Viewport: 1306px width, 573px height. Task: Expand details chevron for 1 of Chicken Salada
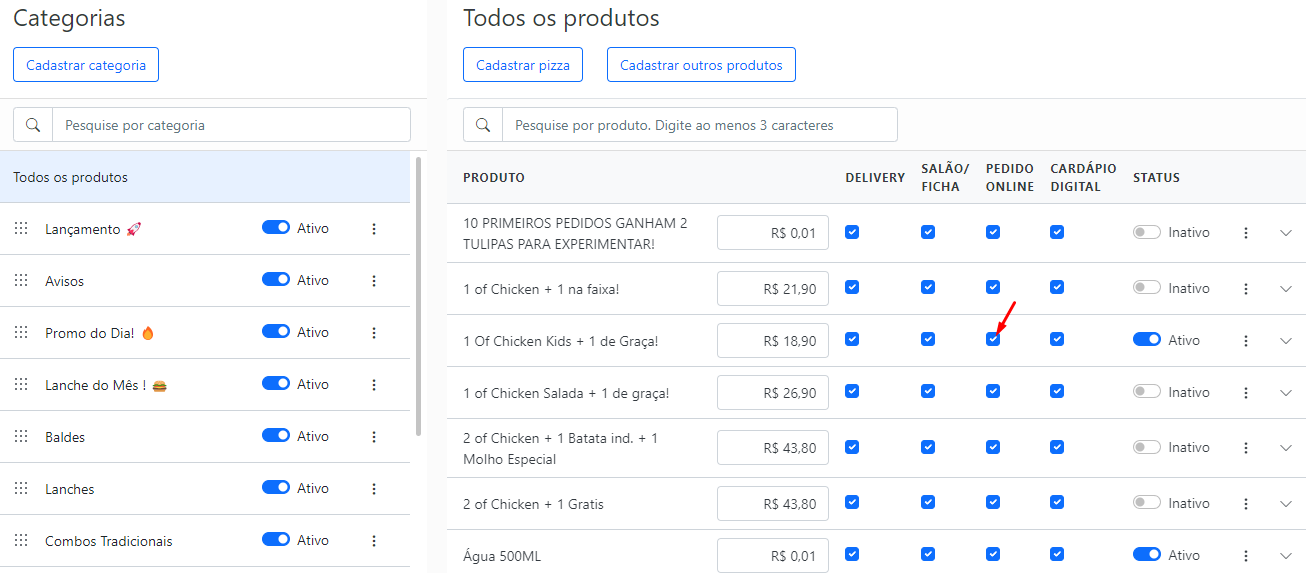pyautogui.click(x=1286, y=393)
